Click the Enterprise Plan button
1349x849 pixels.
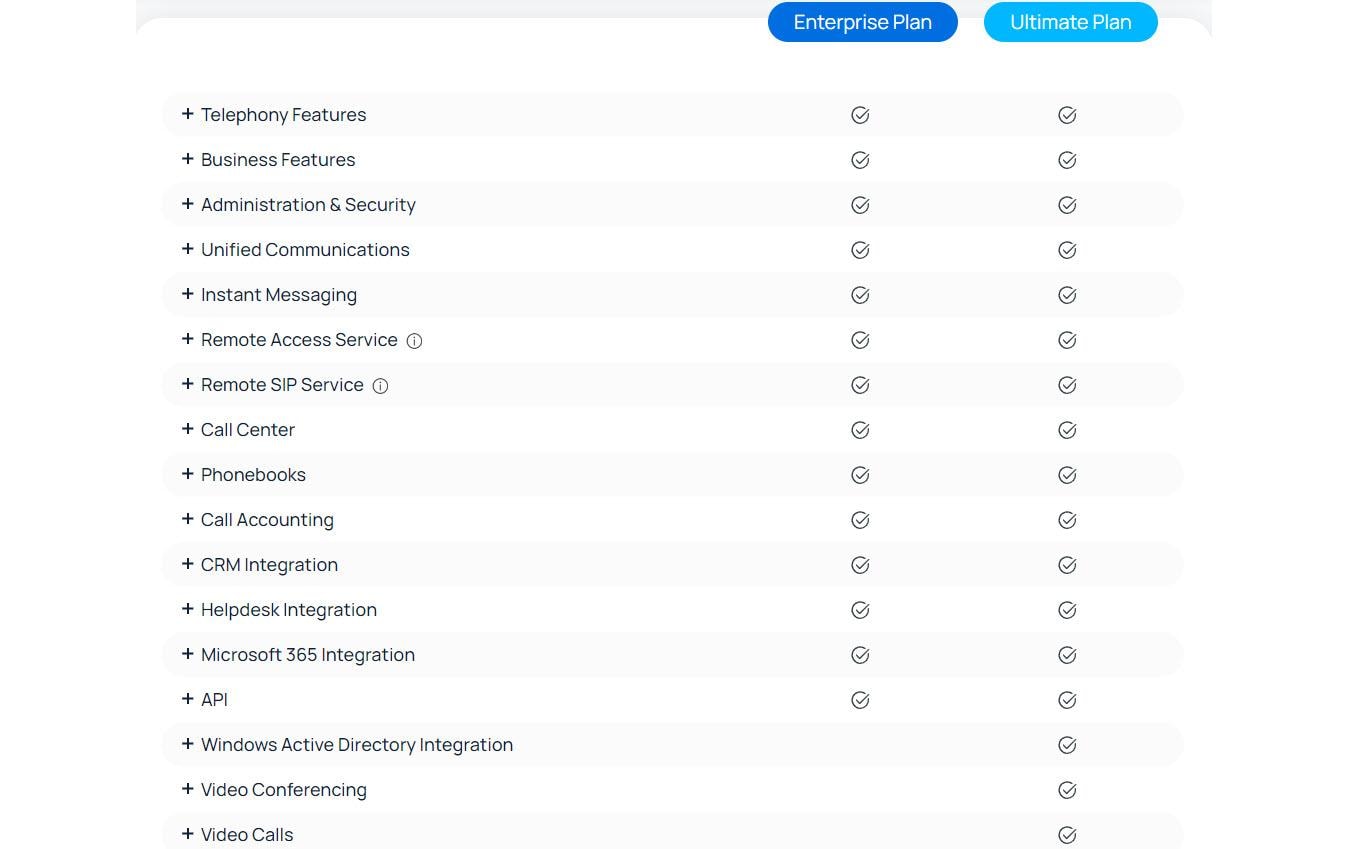[x=862, y=22]
